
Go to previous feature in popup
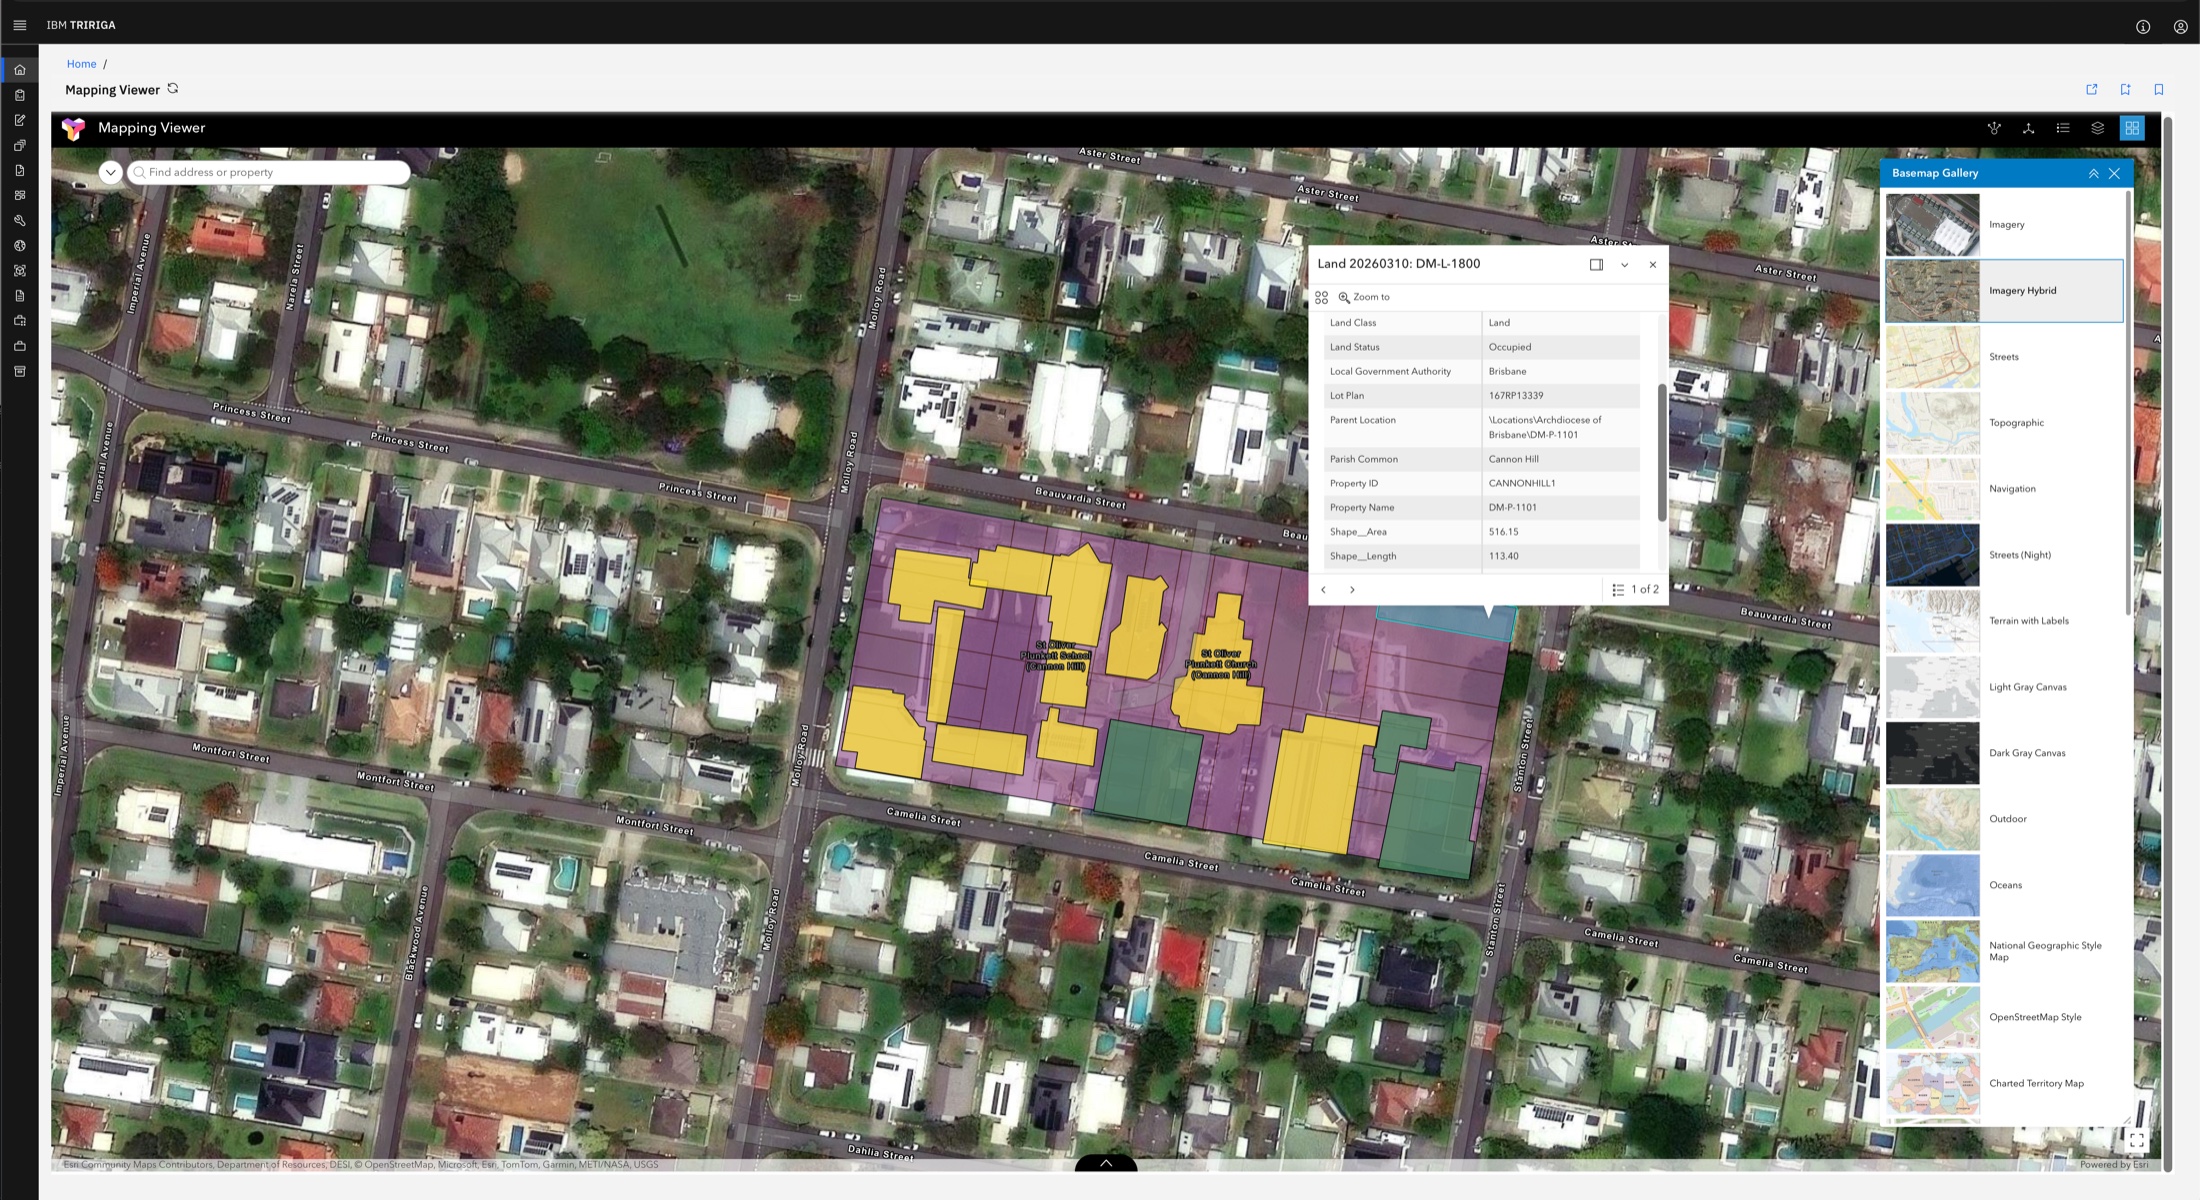tap(1323, 590)
